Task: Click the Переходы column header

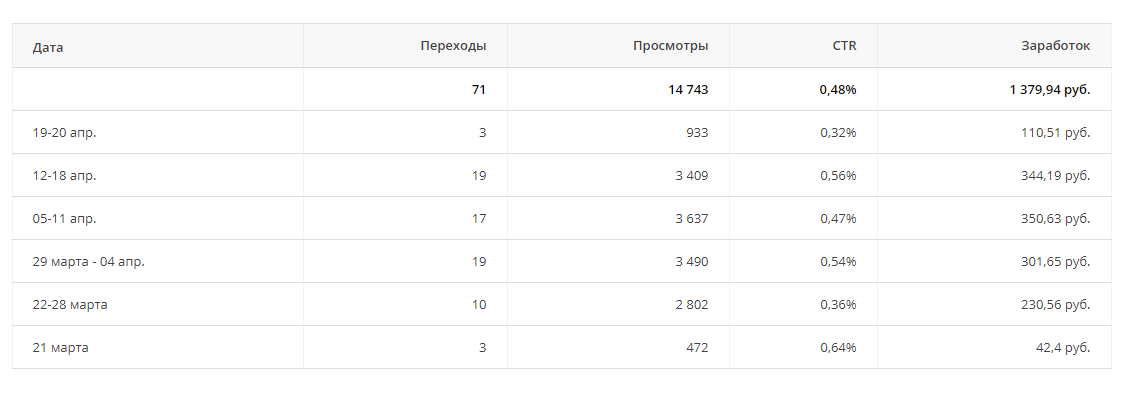Action: coord(453,46)
